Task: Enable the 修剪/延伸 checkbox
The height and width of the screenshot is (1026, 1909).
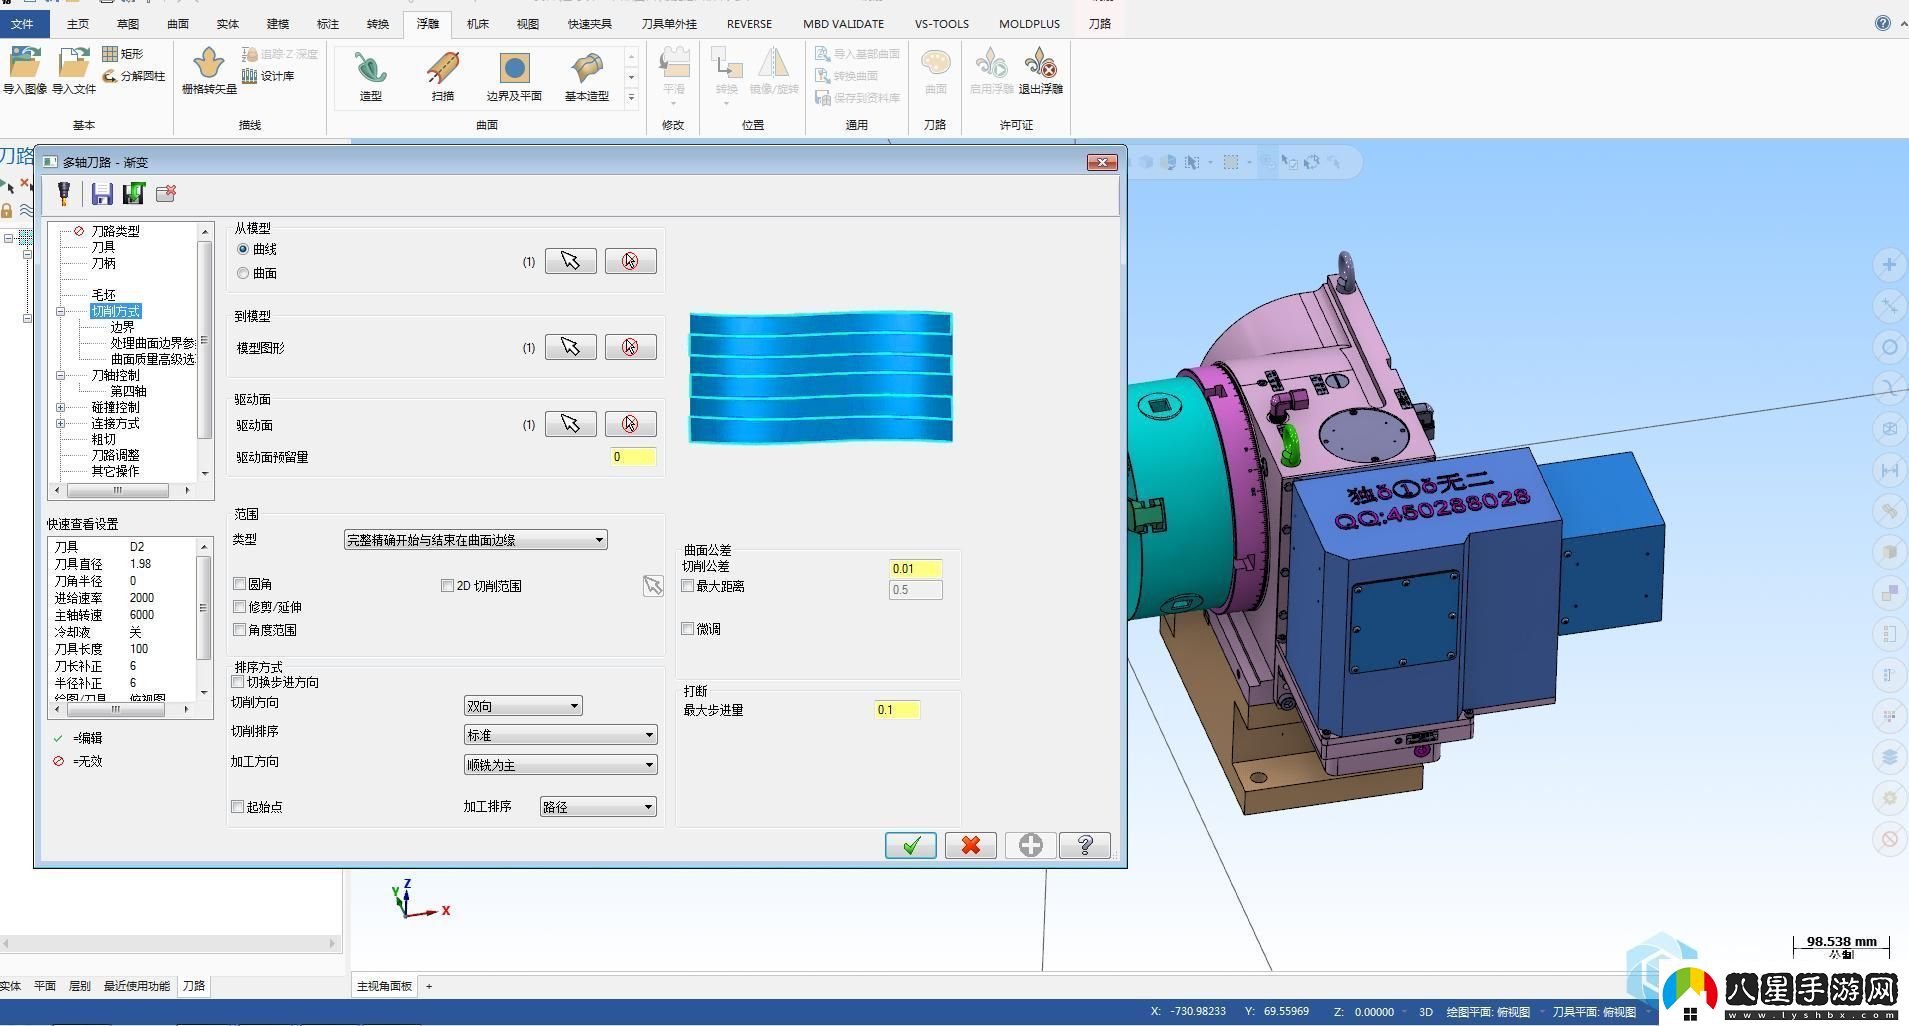Action: pyautogui.click(x=239, y=607)
